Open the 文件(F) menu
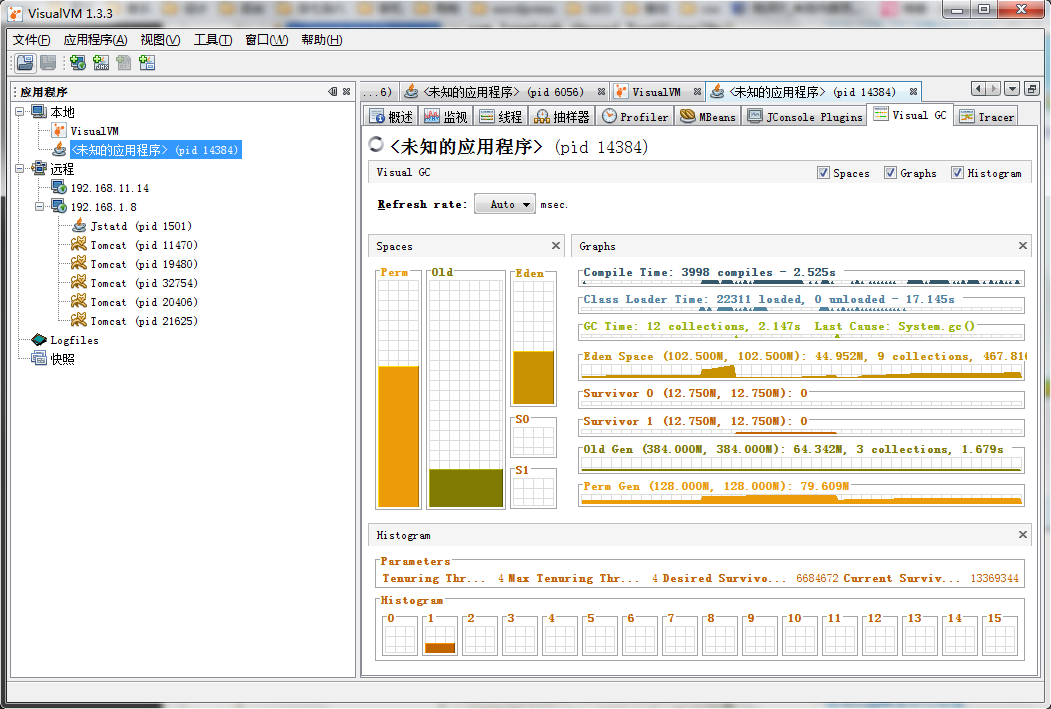The image size is (1051, 709). click(x=32, y=40)
